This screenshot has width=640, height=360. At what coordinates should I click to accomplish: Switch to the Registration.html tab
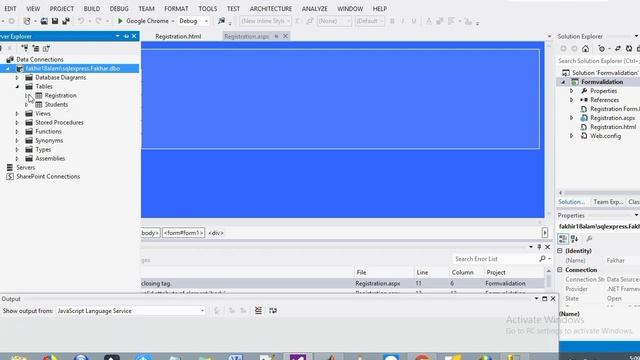[x=178, y=36]
